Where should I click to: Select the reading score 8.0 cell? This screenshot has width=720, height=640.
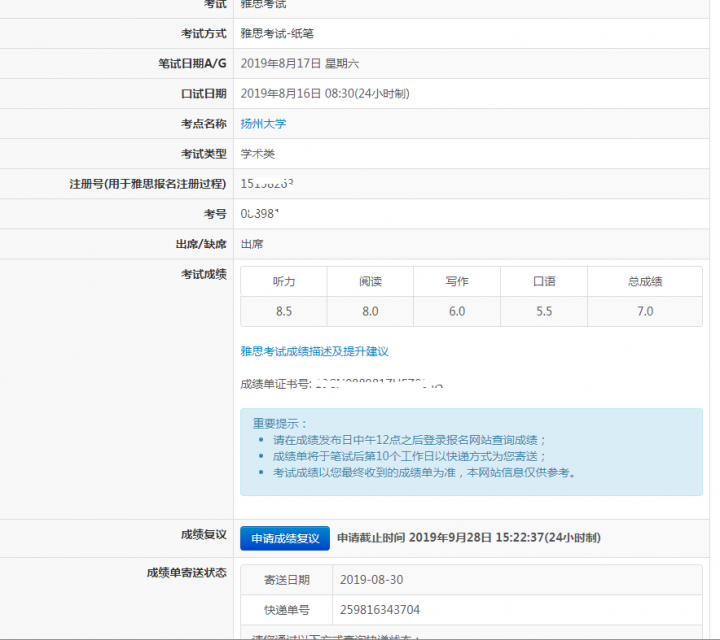pos(370,311)
